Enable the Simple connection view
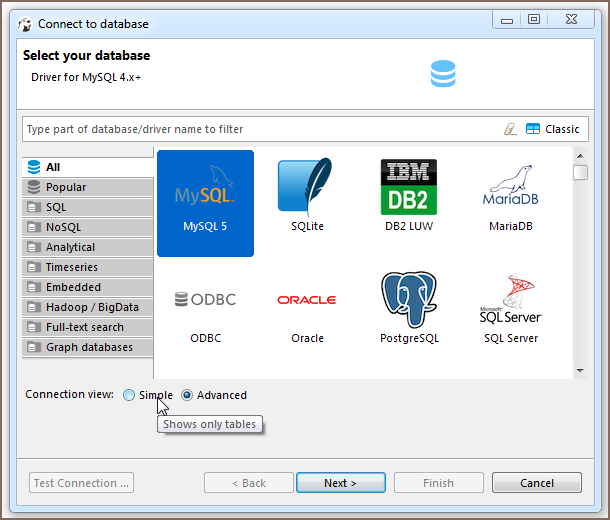The image size is (610, 520). (x=129, y=395)
